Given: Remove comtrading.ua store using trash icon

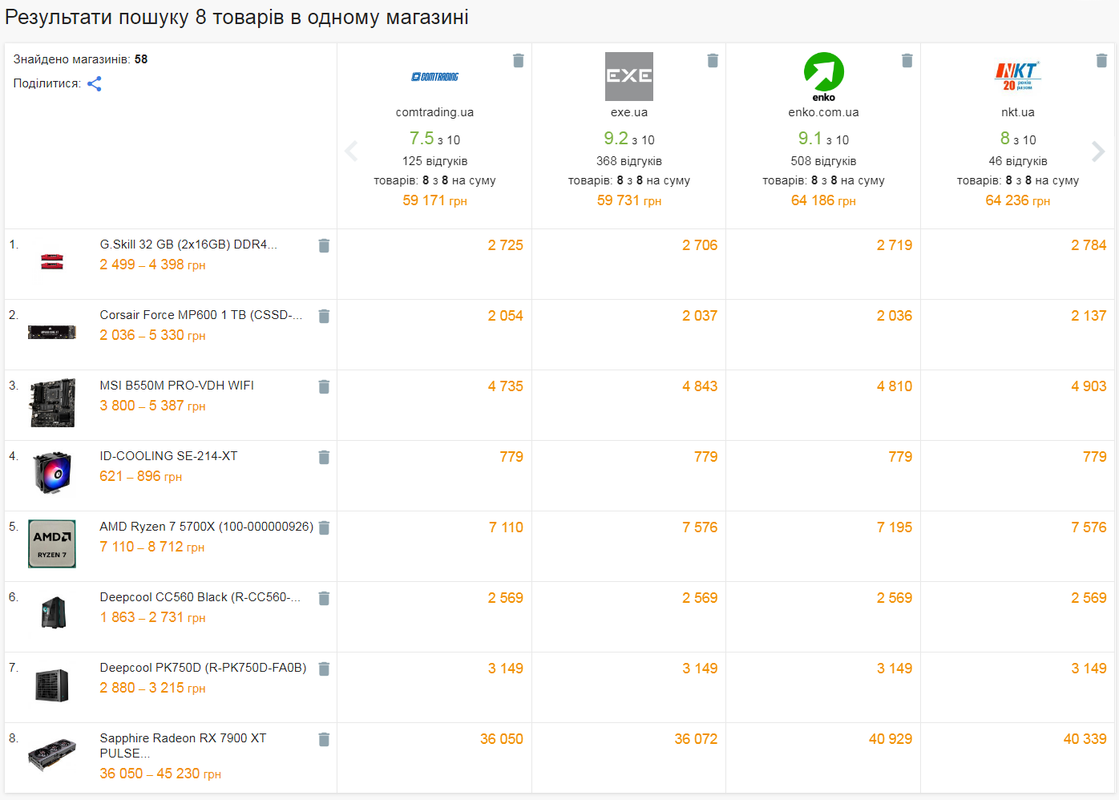Looking at the screenshot, I should (x=519, y=61).
